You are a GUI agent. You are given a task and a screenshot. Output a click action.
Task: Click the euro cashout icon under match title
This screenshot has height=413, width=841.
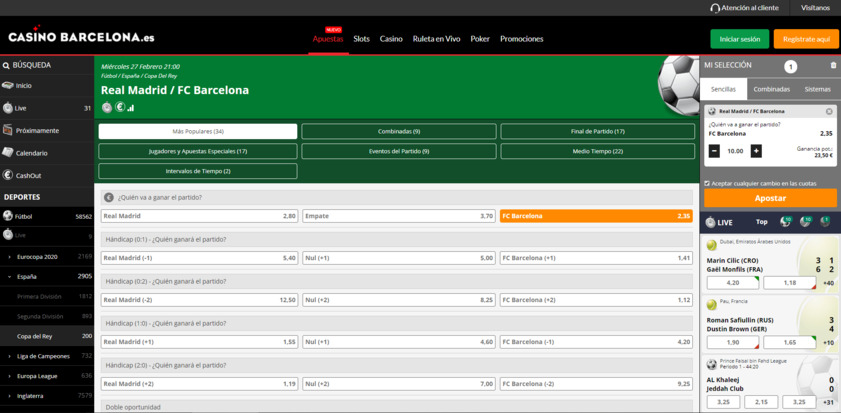(x=120, y=107)
